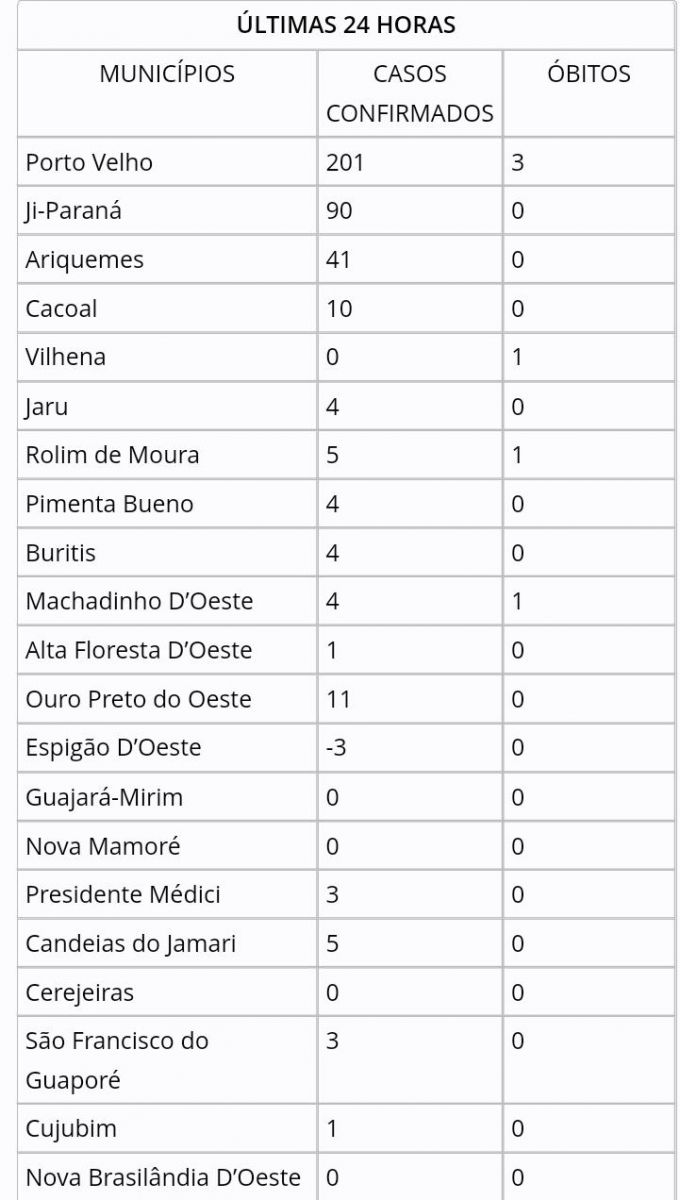Select the São Francisco do Guaporé cell
The image size is (680, 1200).
(117, 1060)
